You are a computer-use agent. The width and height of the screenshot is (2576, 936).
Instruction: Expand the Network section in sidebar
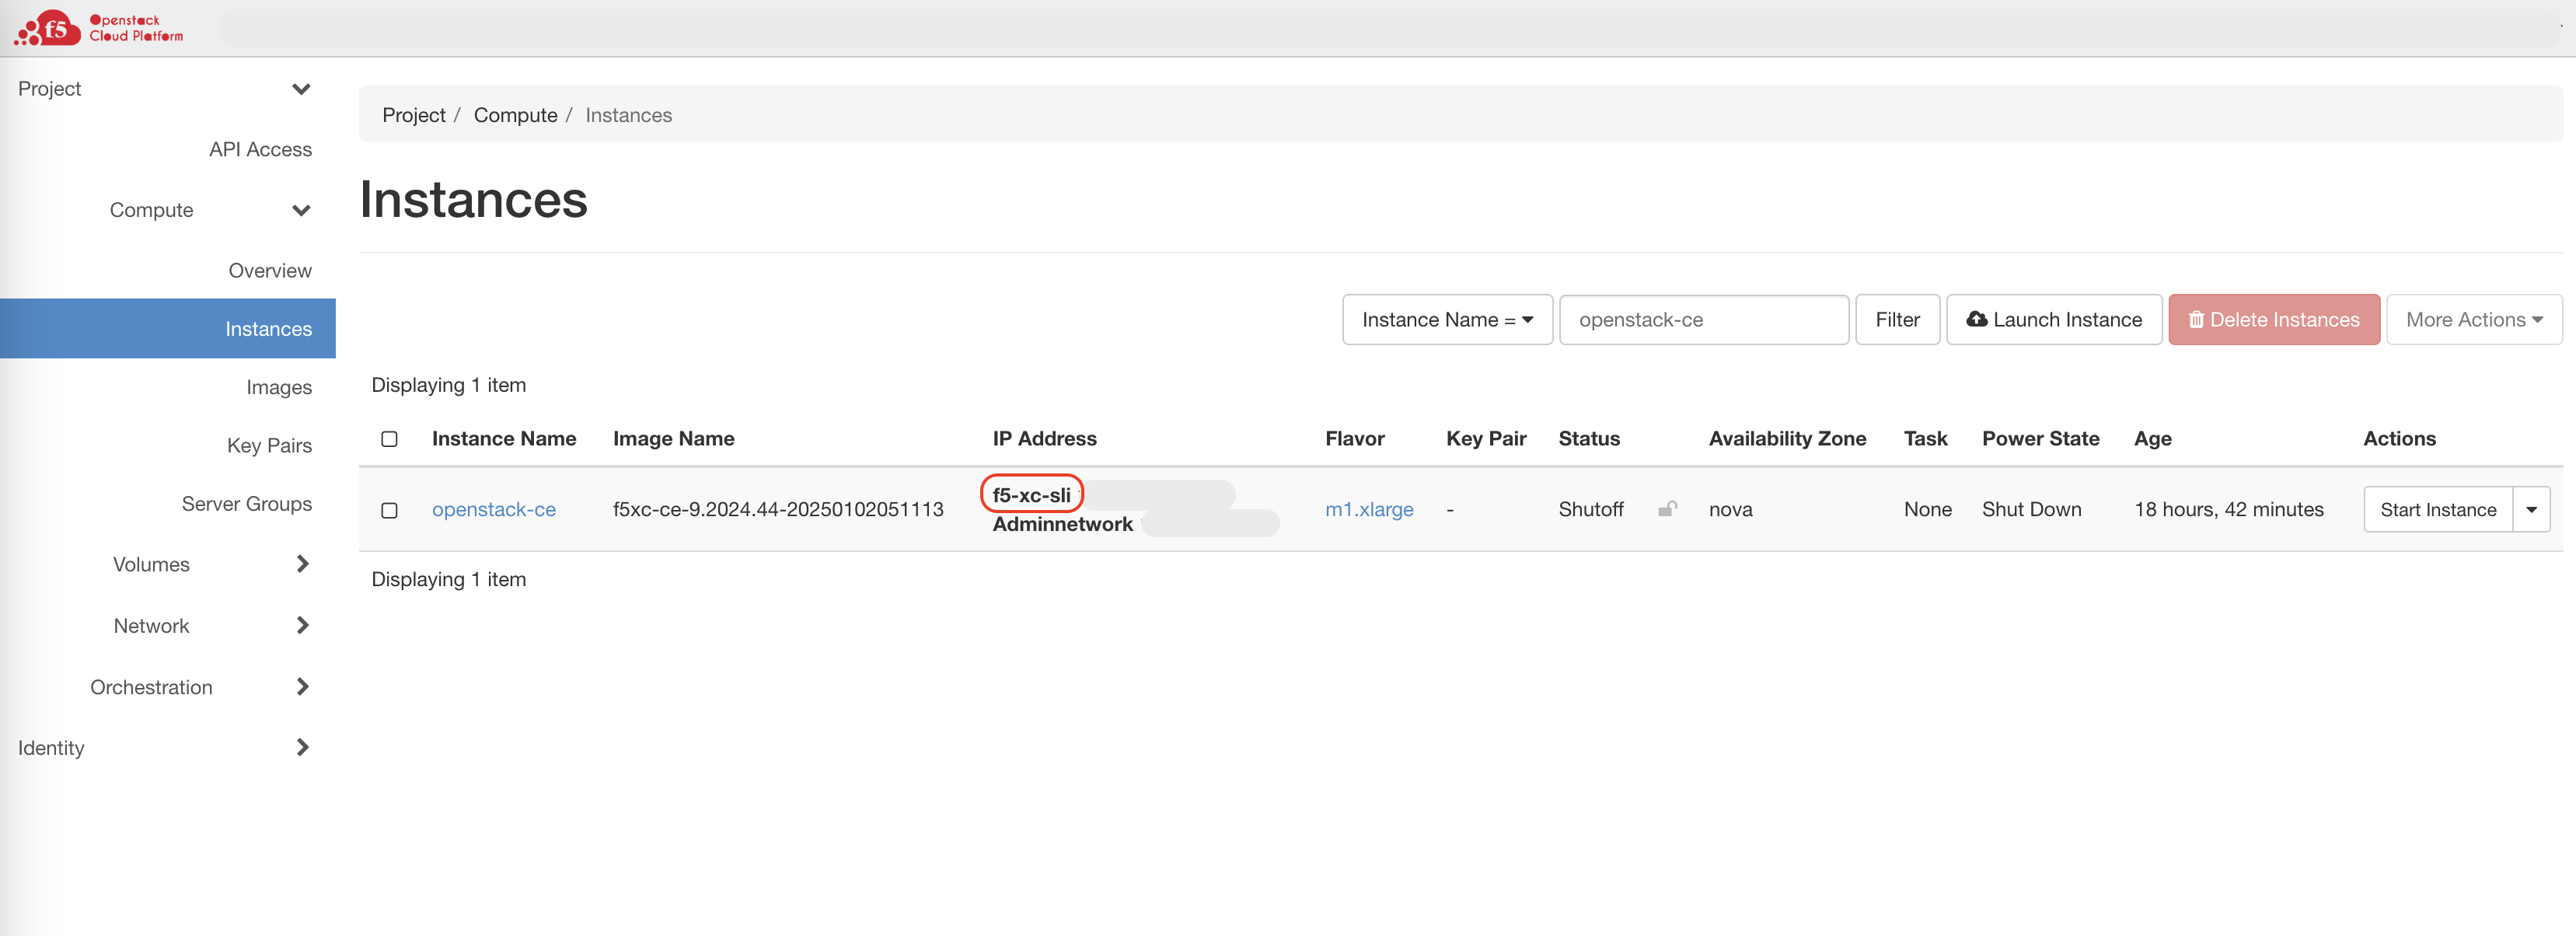(301, 625)
